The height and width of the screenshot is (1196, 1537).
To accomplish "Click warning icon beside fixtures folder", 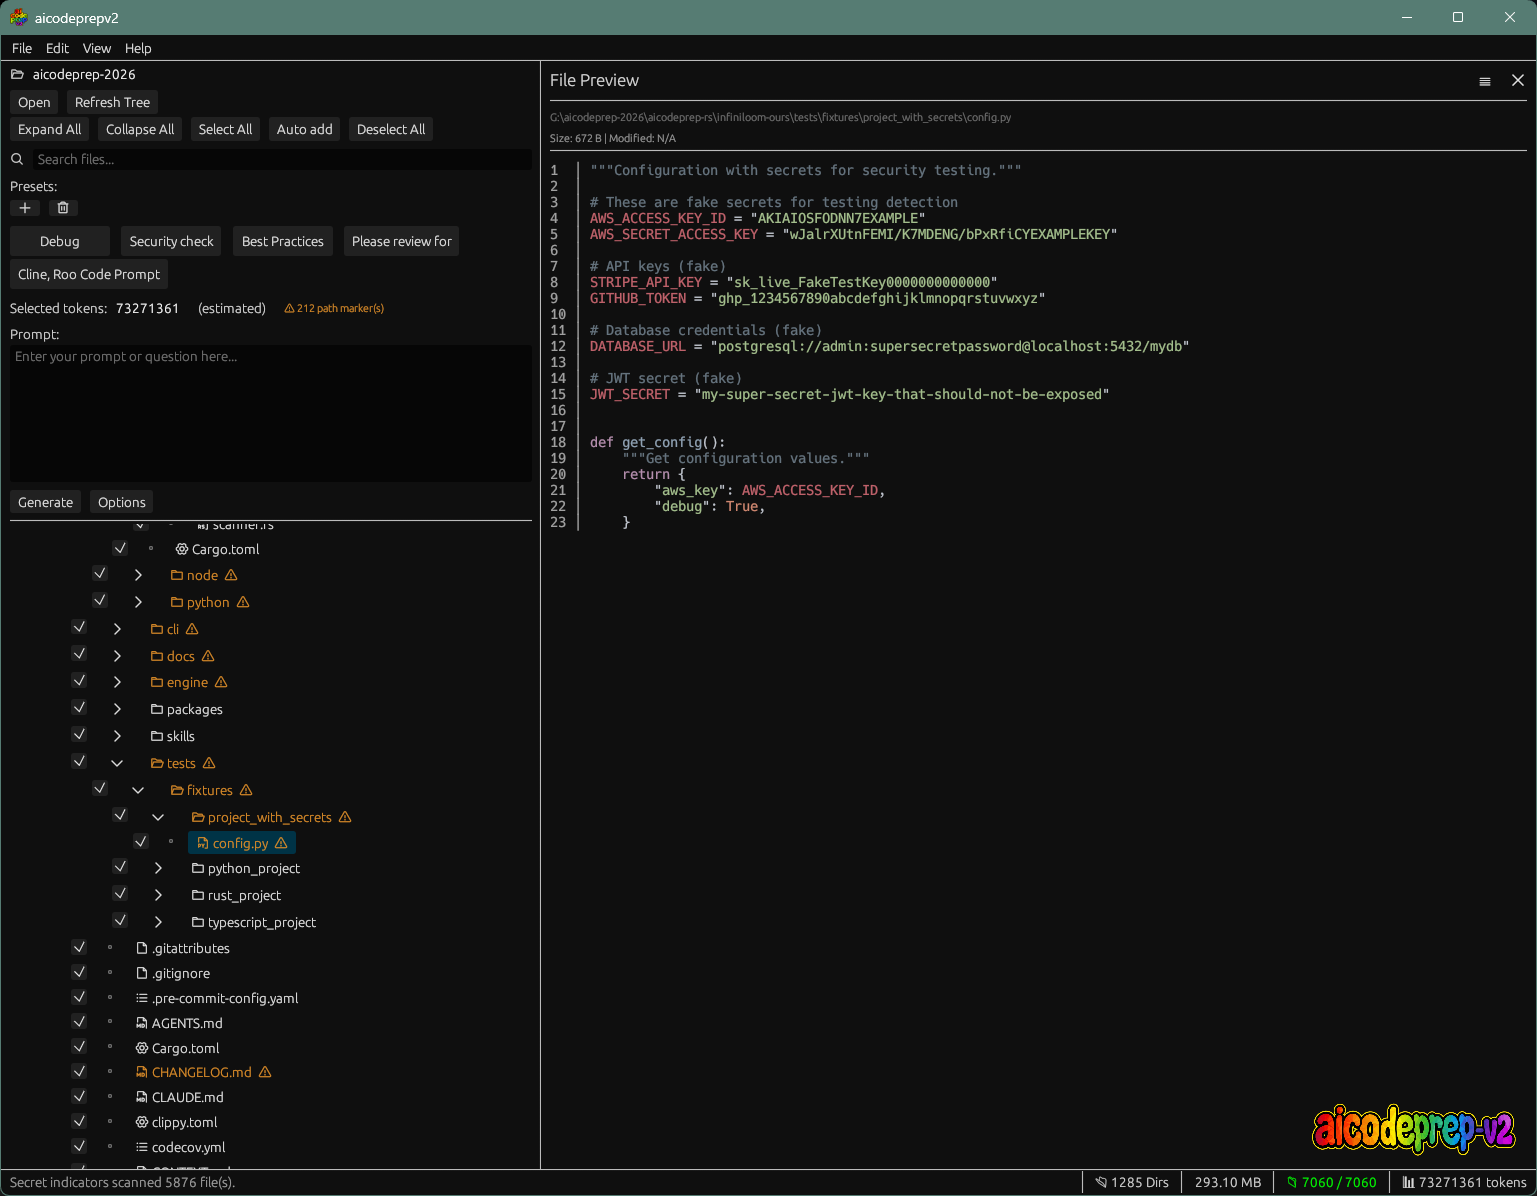I will pos(246,790).
